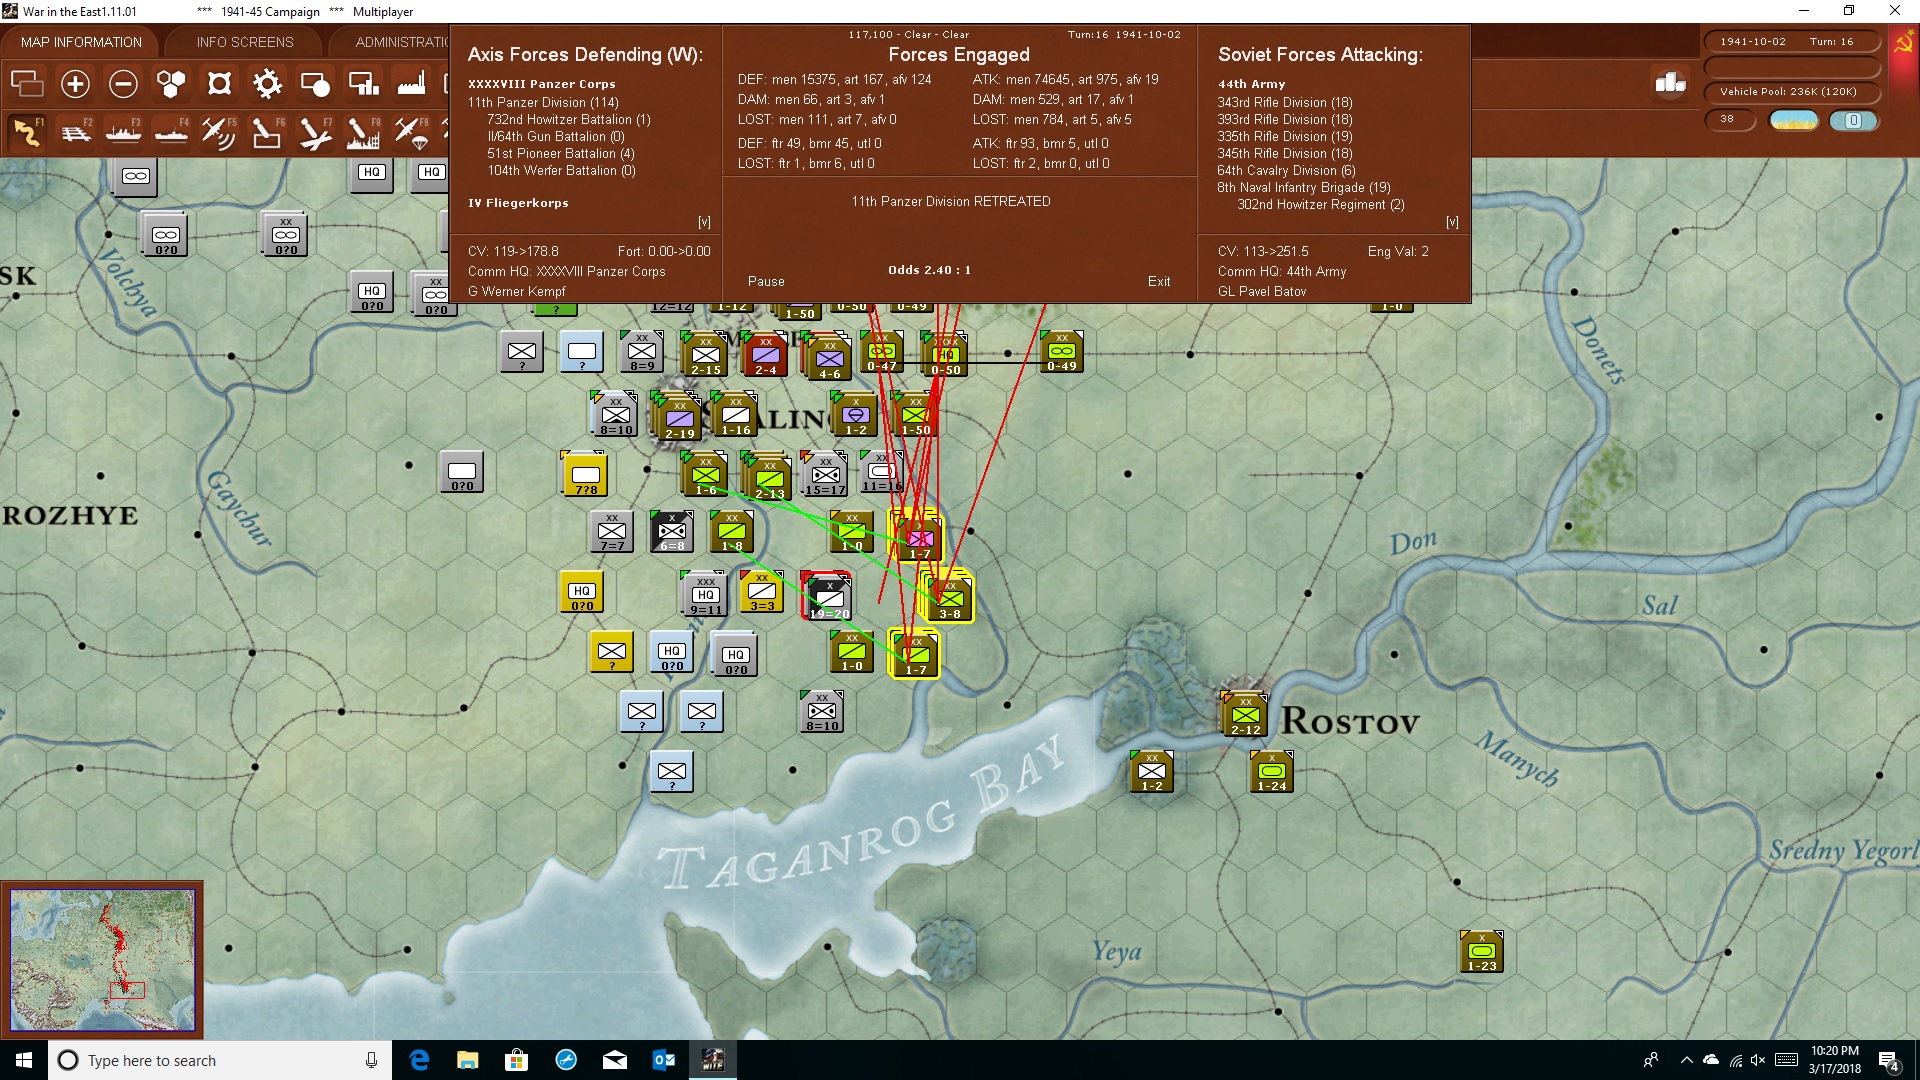The width and height of the screenshot is (1920, 1080).
Task: Open the ADMINISTRATION tab
Action: click(400, 42)
